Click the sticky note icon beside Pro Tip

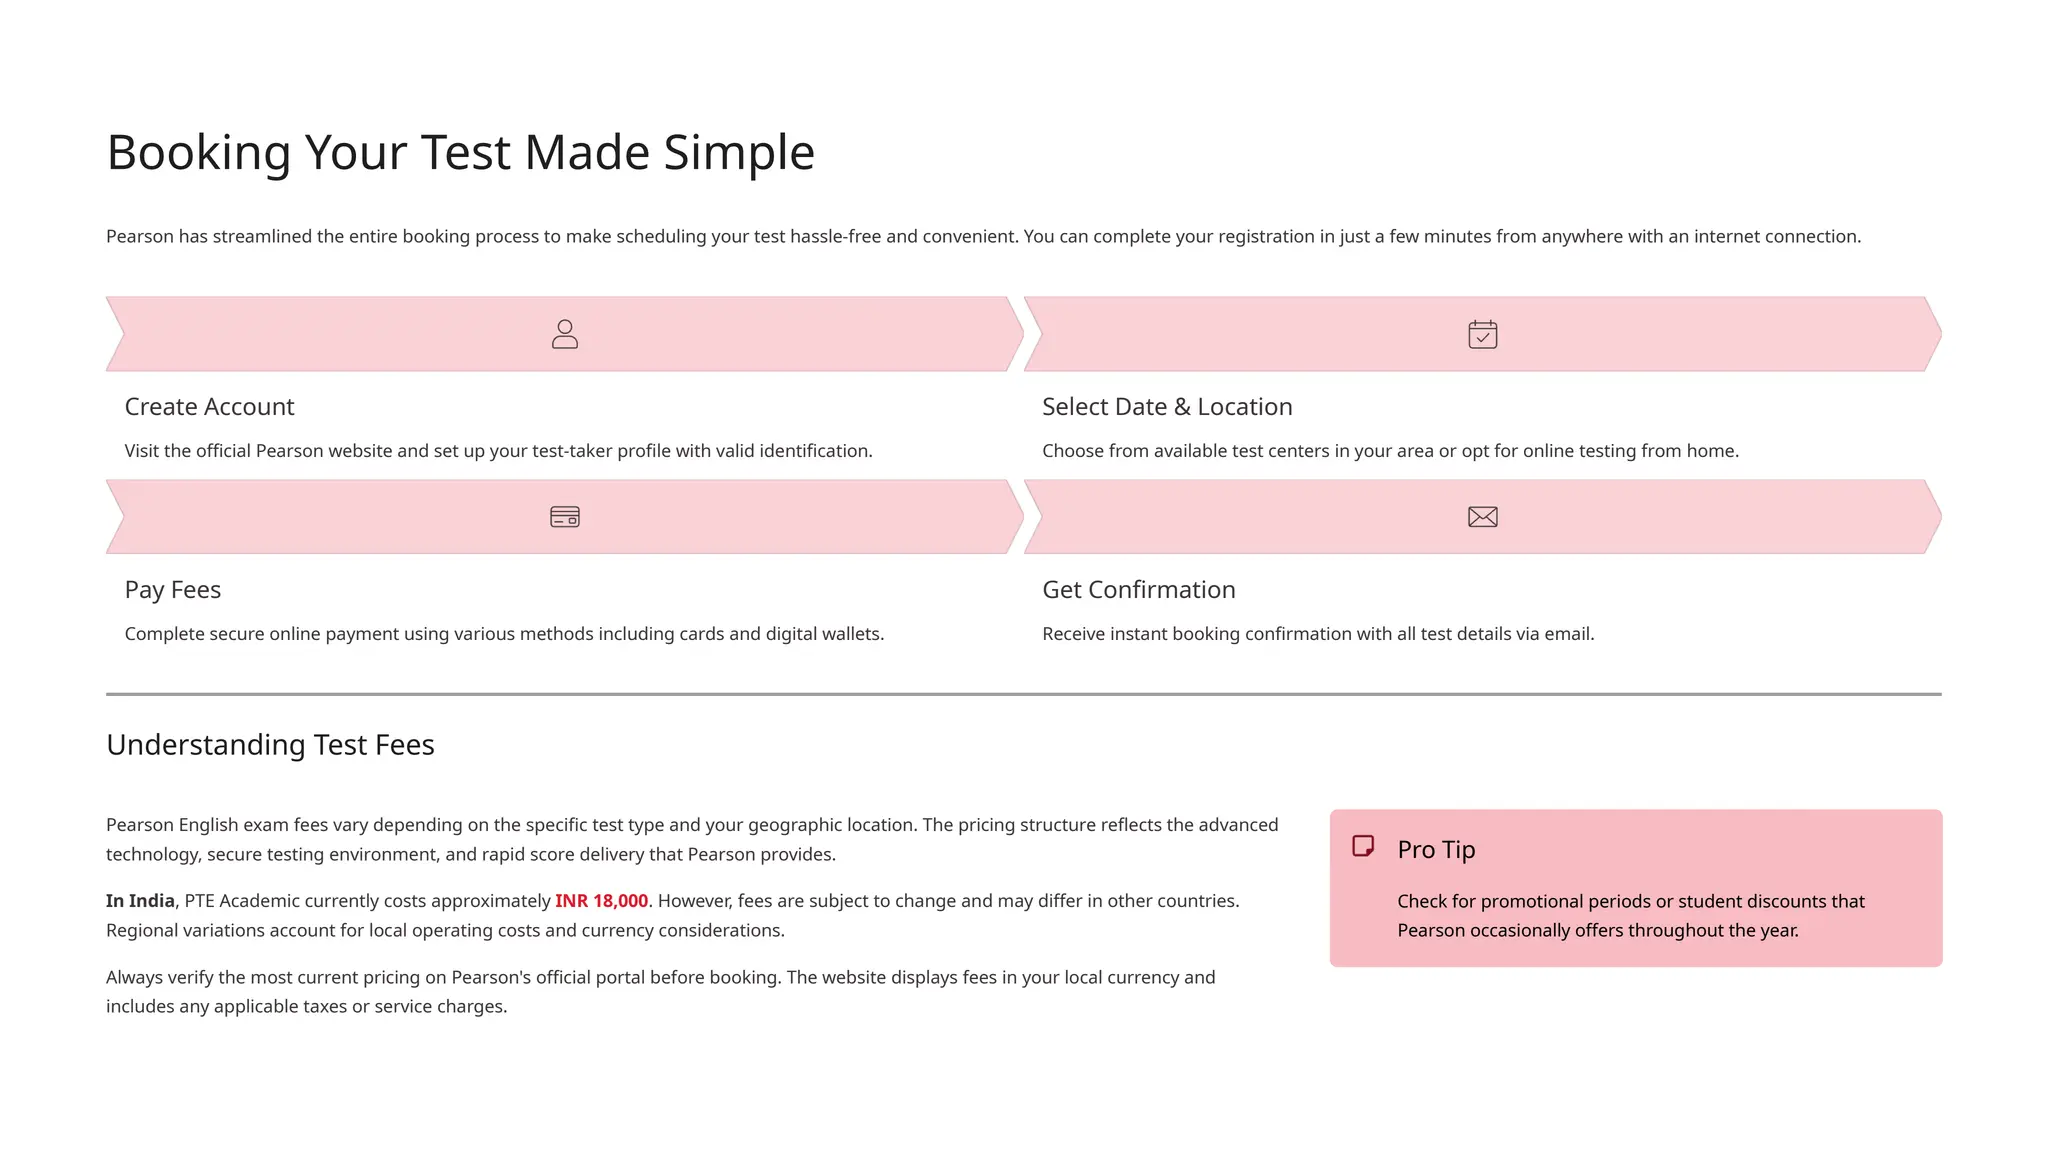[x=1363, y=847]
